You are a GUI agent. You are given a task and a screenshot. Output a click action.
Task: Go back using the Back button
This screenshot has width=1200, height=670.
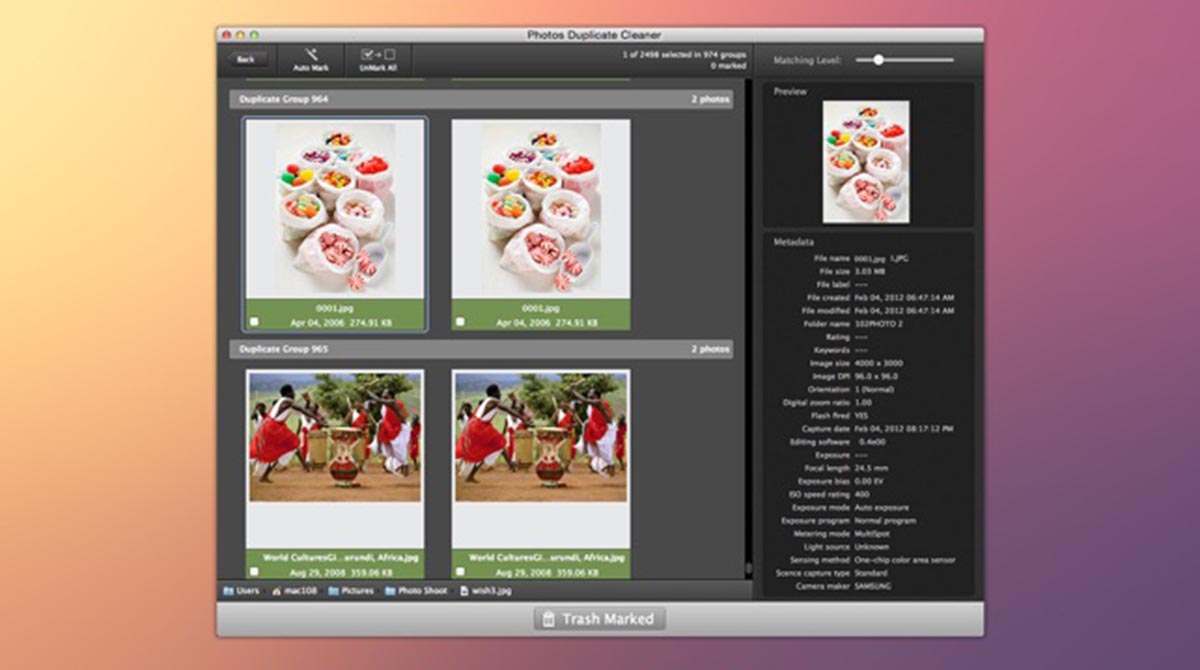click(x=246, y=59)
